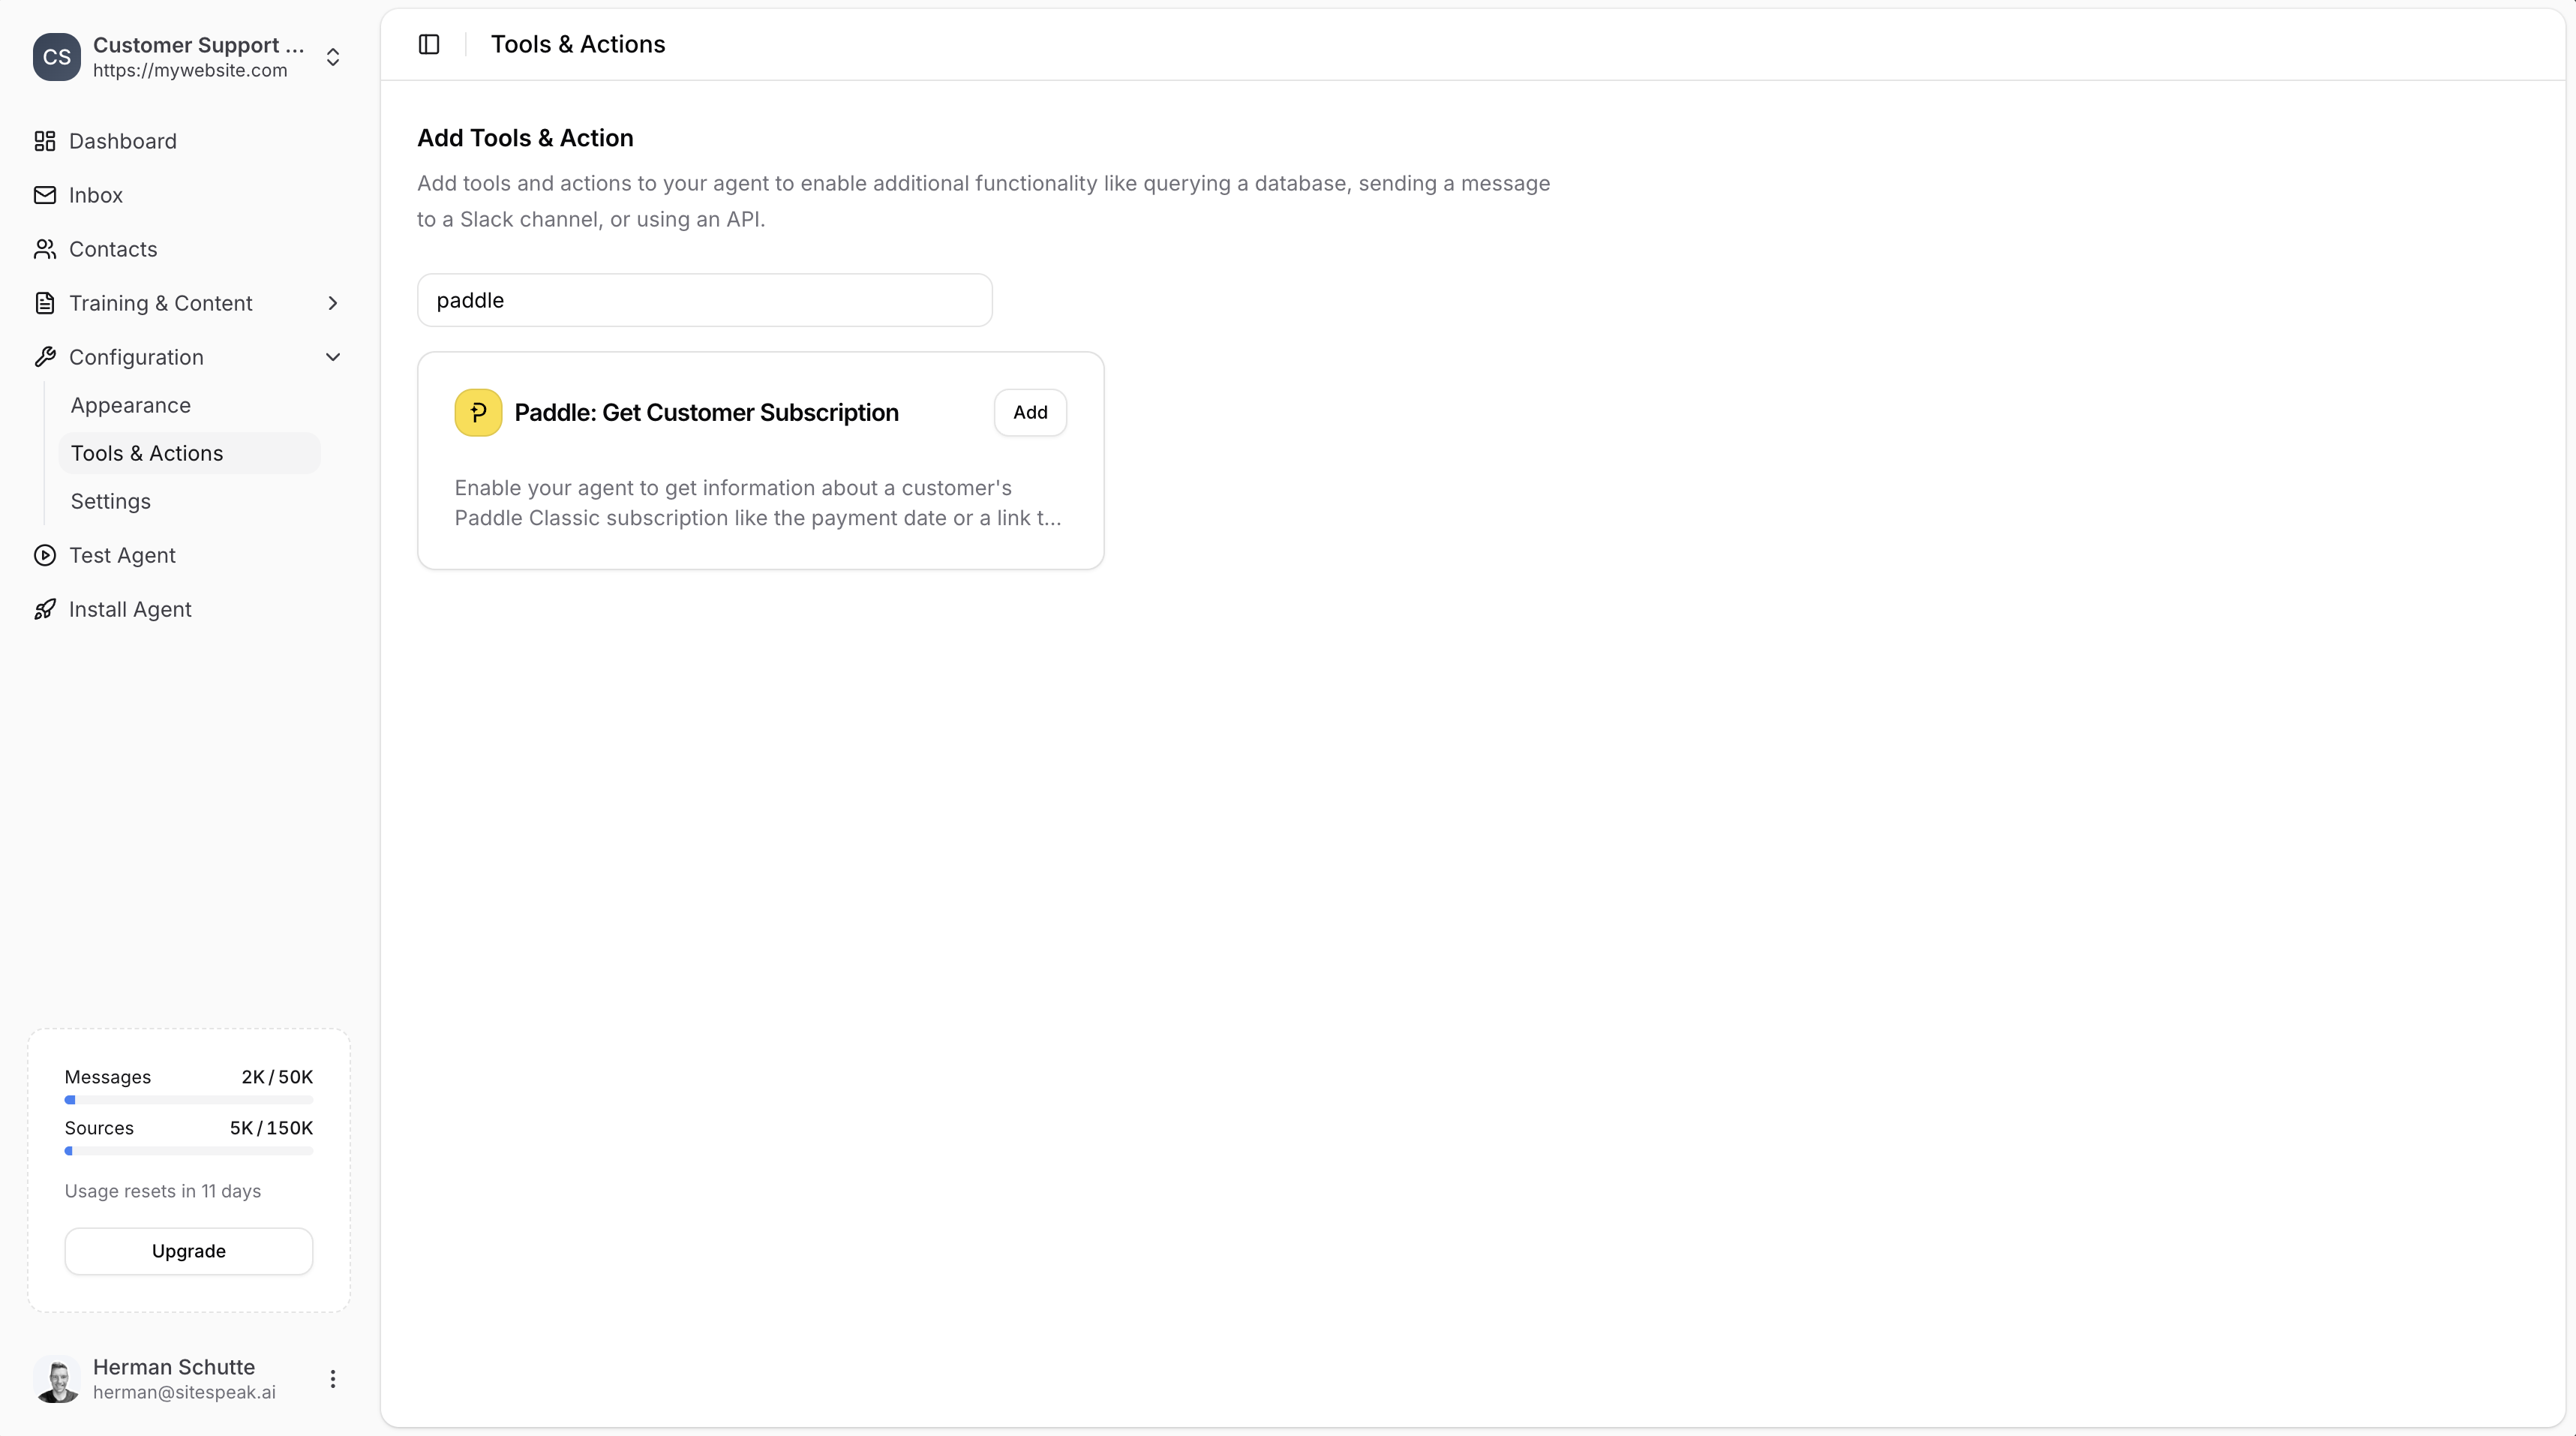Click the yellow Paddle logo icon
Screen dimensions: 2576x1436
[478, 412]
